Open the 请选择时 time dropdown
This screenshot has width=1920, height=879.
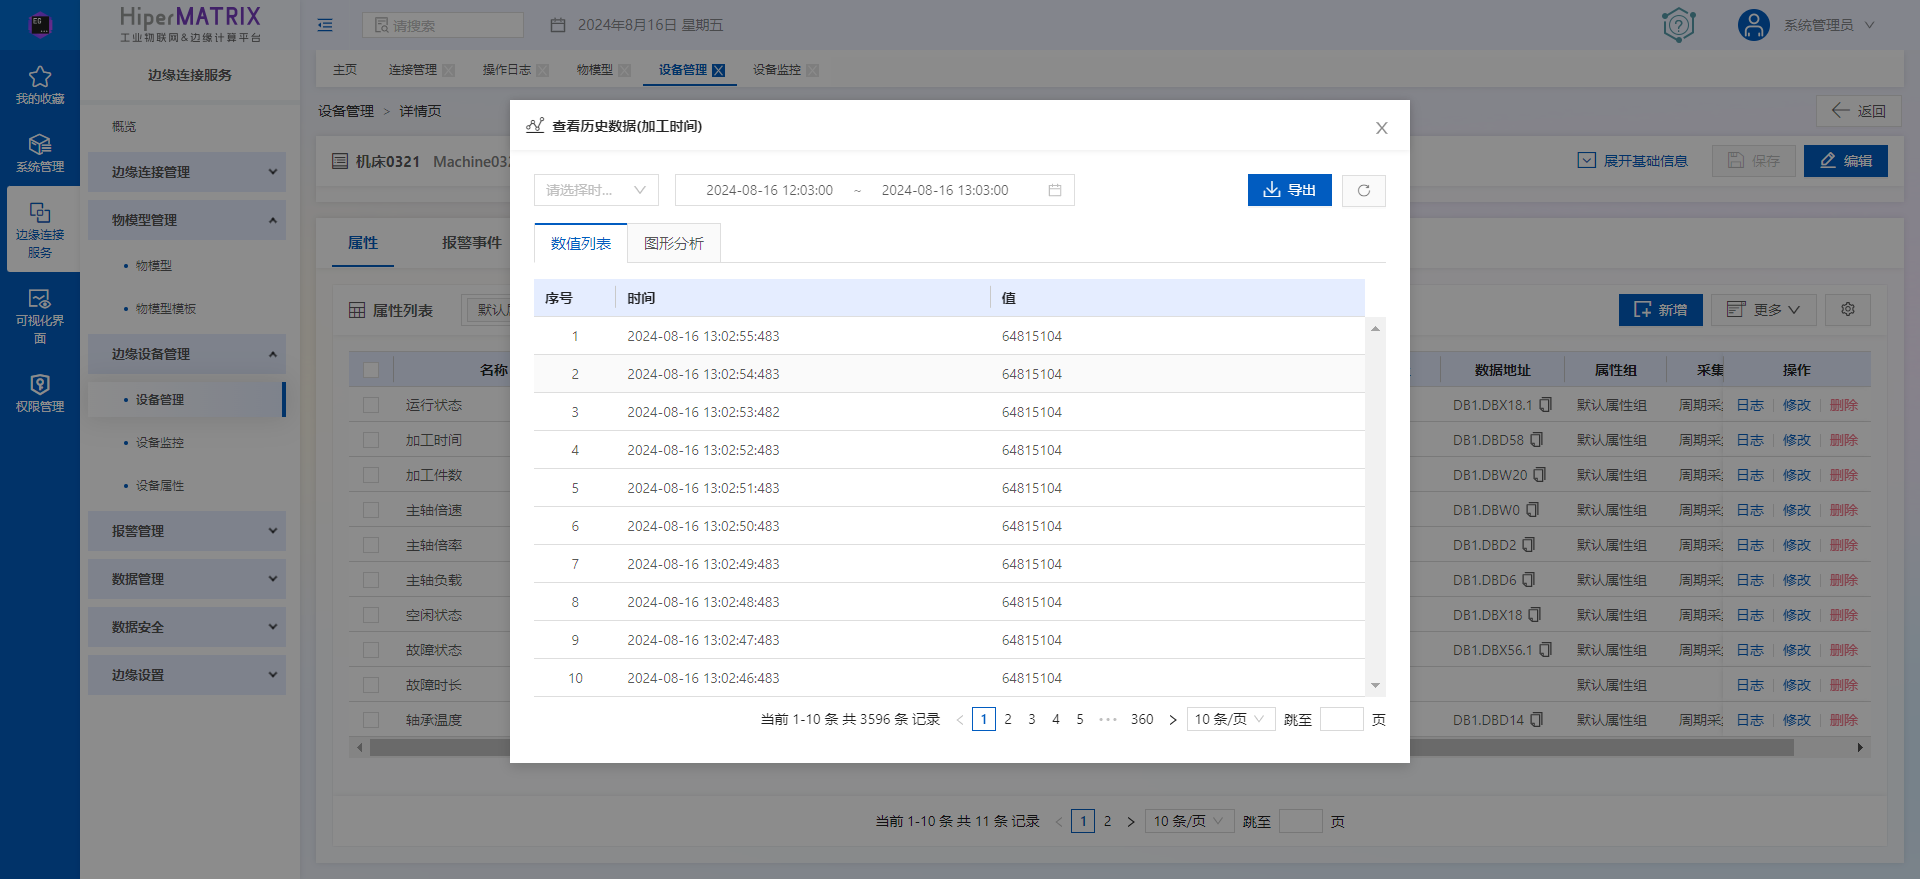pyautogui.click(x=596, y=190)
